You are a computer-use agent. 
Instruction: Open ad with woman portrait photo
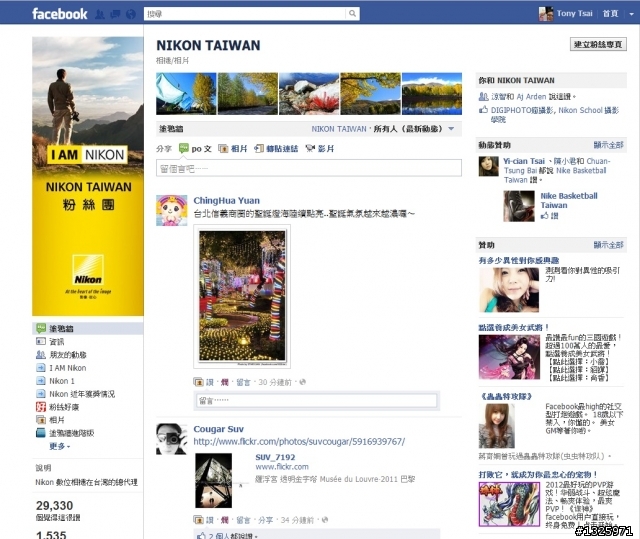(509, 290)
